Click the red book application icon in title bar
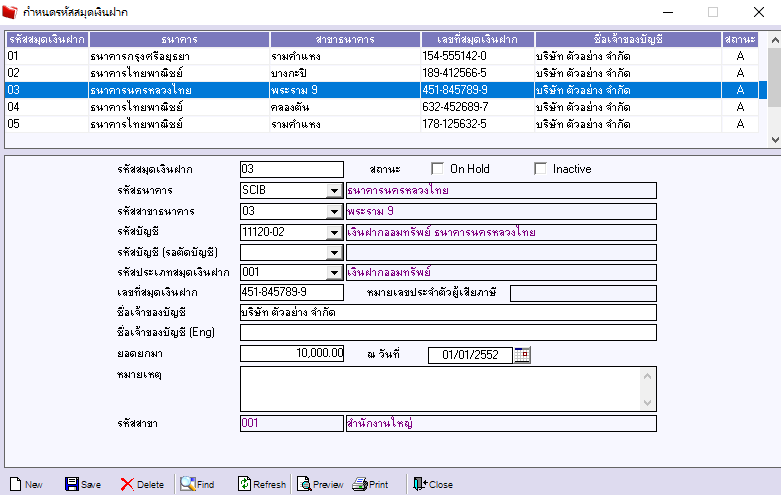The image size is (781, 495). [x=10, y=12]
